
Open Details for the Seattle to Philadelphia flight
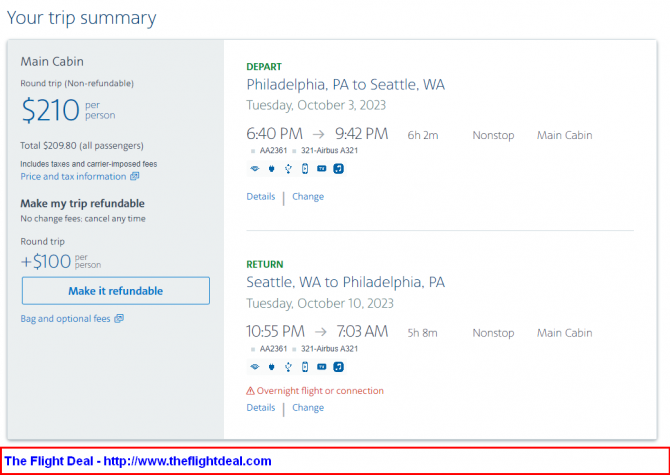(261, 408)
